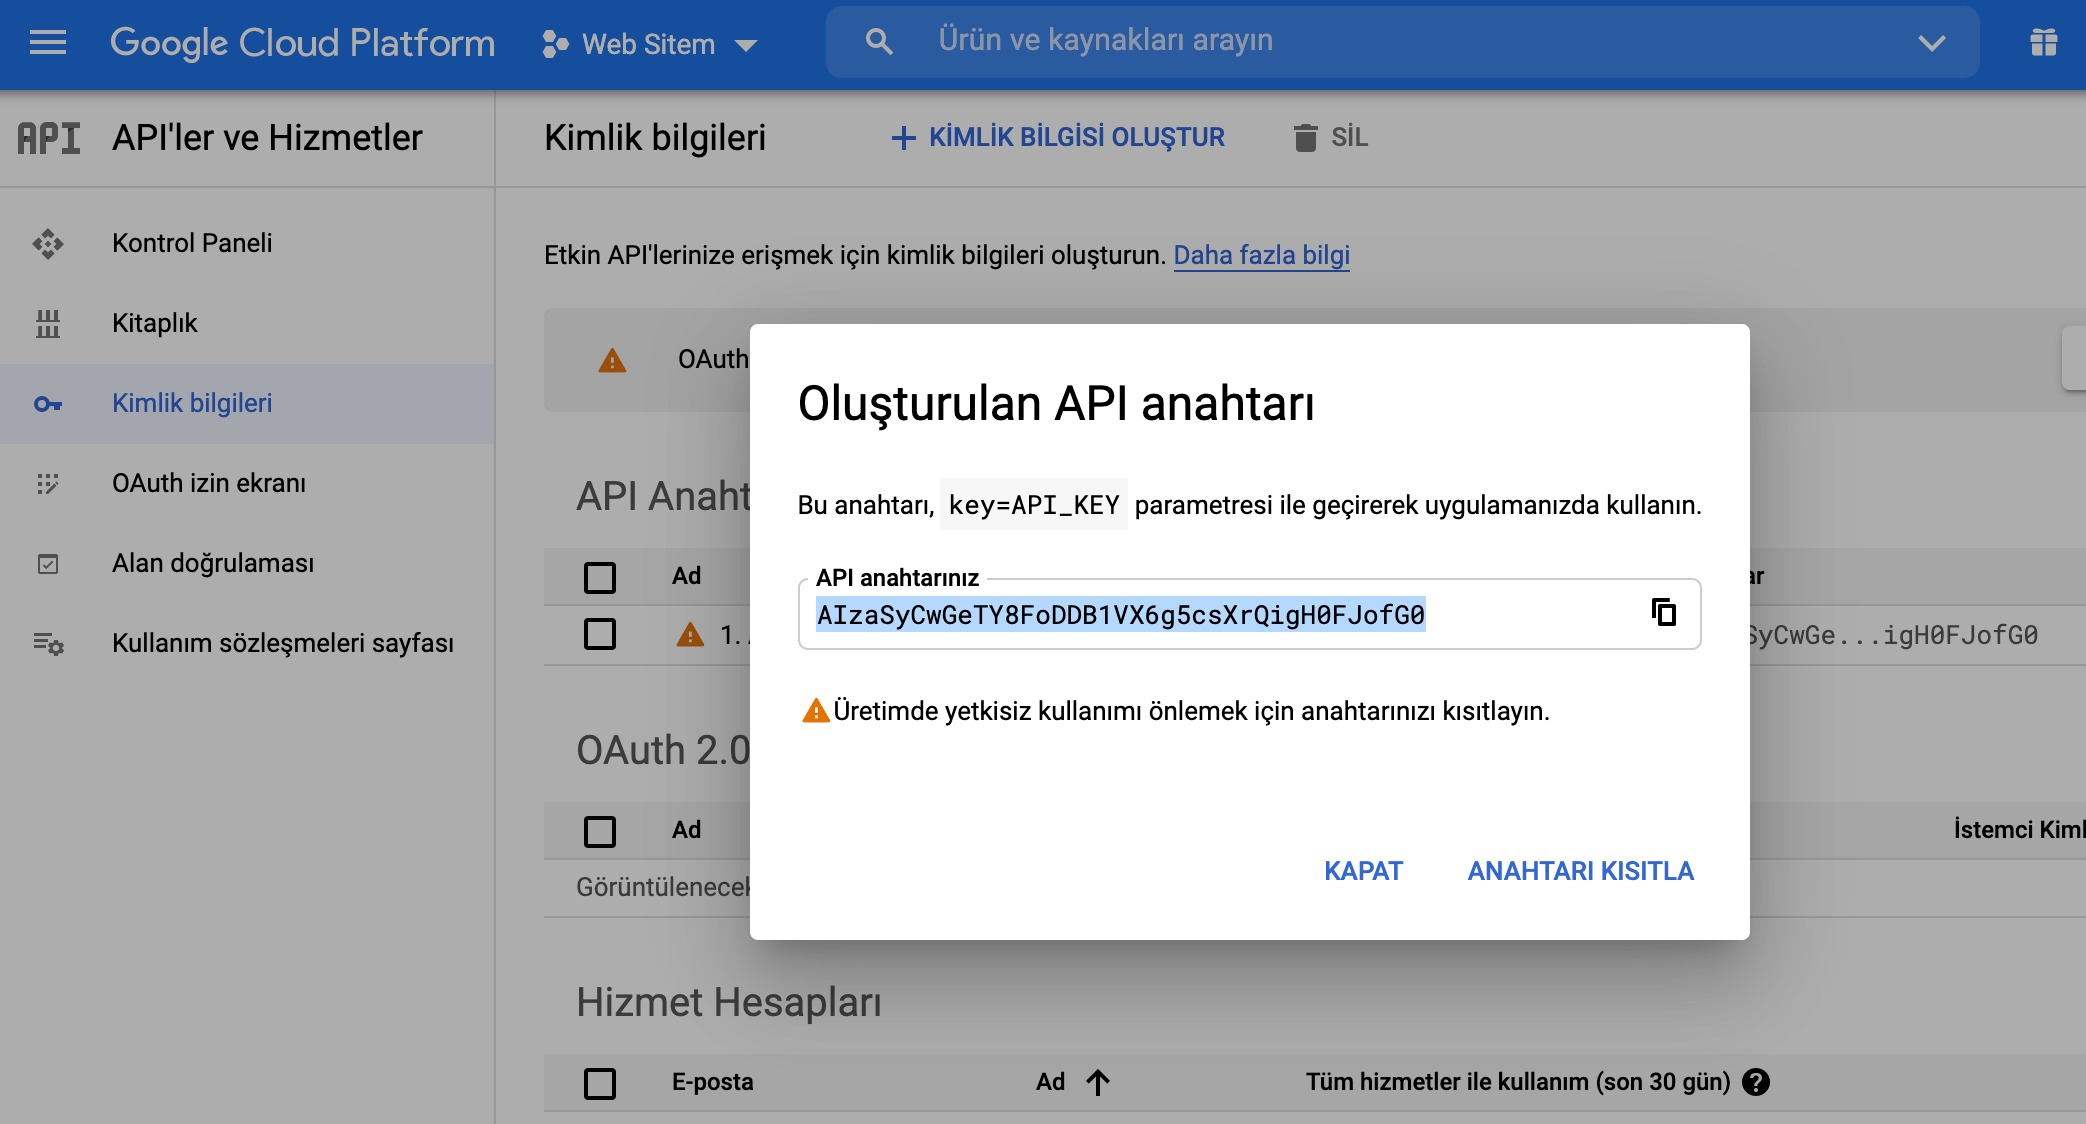Click 'Tüm hizmetler ile kullanım' column header
The image size is (2086, 1124).
coord(1517,1082)
